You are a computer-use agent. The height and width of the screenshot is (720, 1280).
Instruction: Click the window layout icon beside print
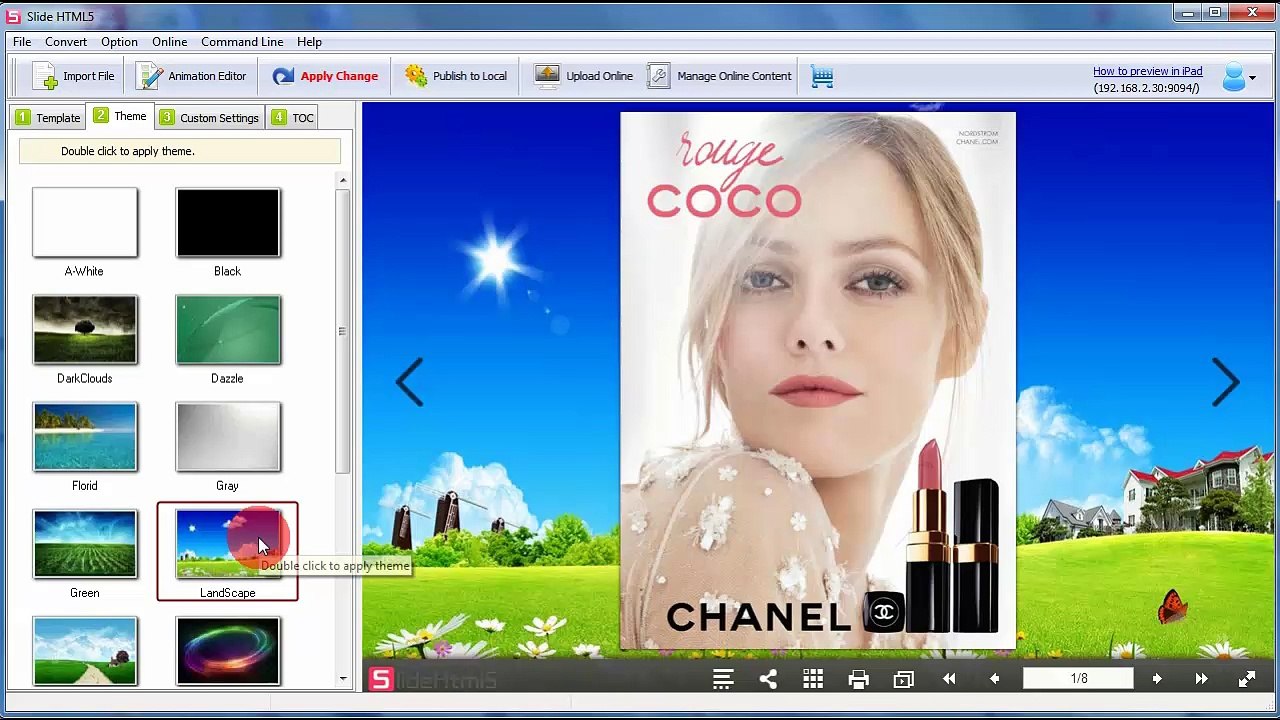[x=904, y=680]
